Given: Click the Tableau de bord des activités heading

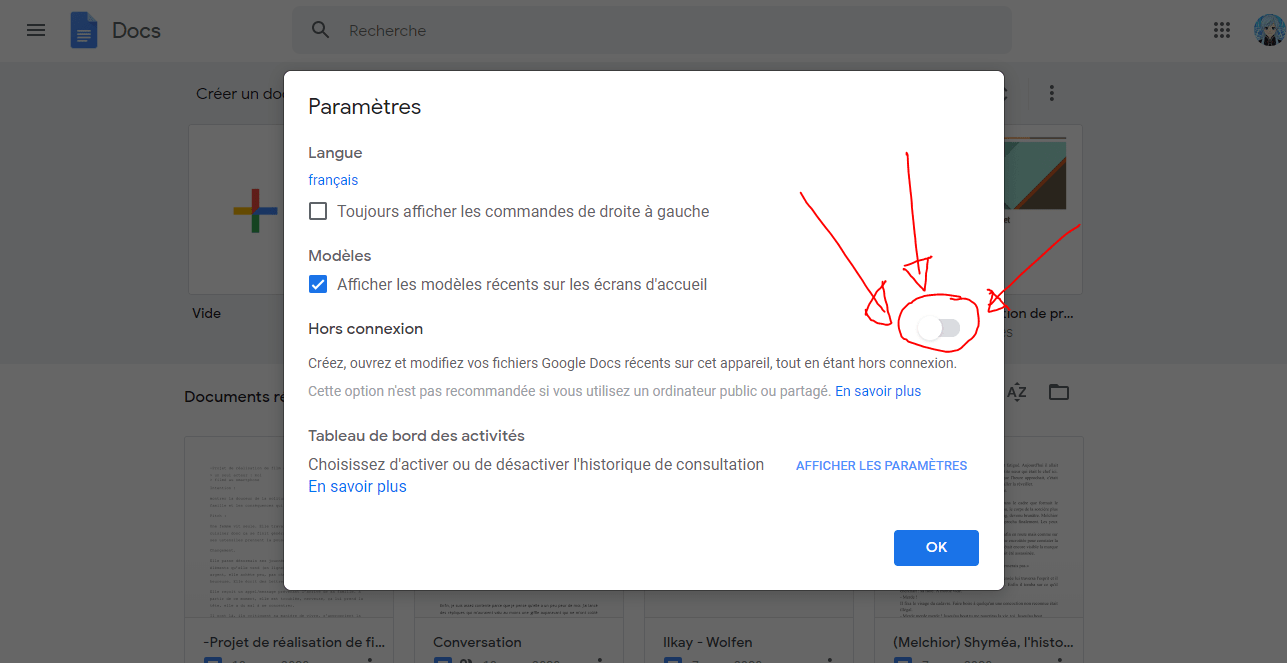Looking at the screenshot, I should tap(416, 435).
